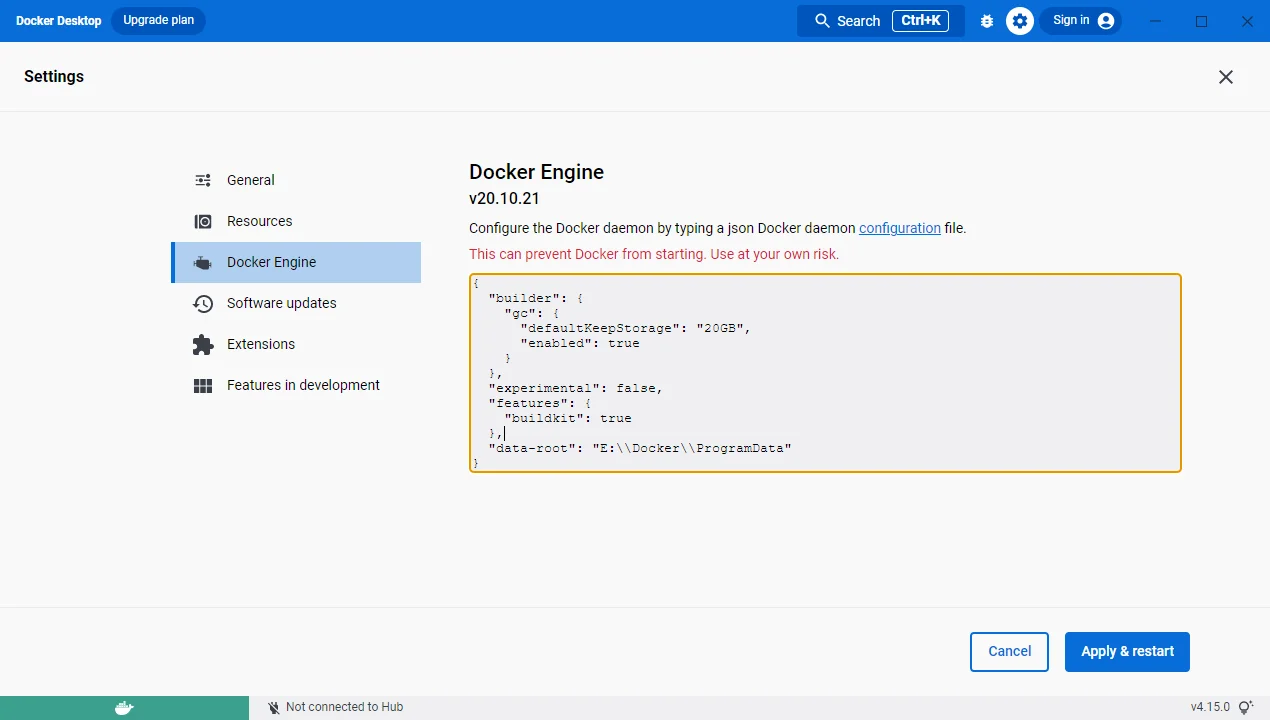
Task: Click the Resources disk icon
Action: 203,222
